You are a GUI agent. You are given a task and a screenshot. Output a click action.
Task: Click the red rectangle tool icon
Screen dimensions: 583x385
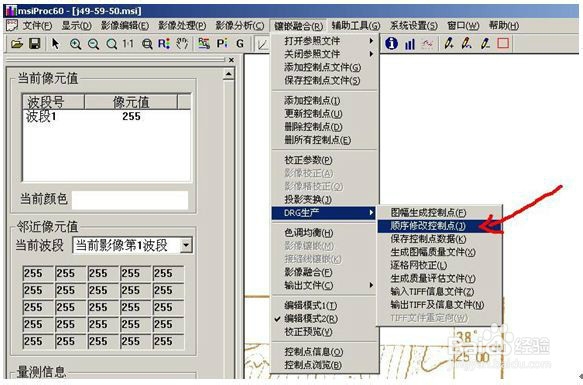pos(503,44)
